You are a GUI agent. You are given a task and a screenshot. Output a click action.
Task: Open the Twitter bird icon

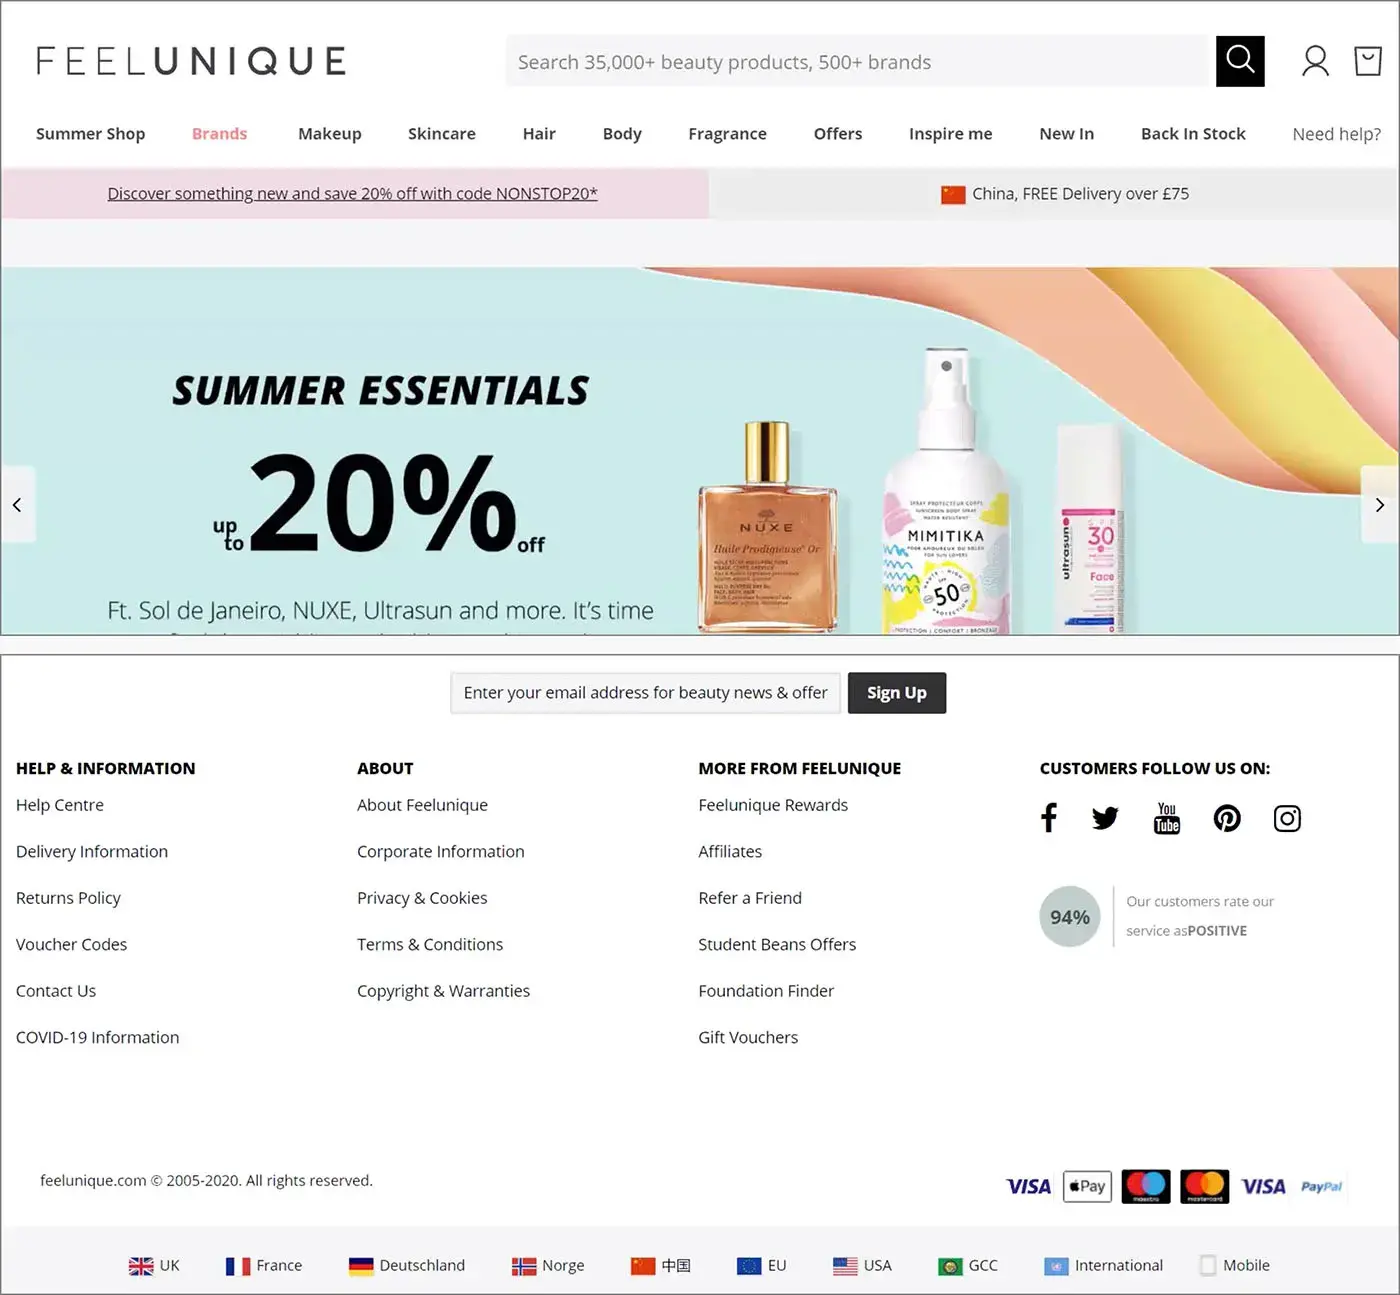(1105, 818)
